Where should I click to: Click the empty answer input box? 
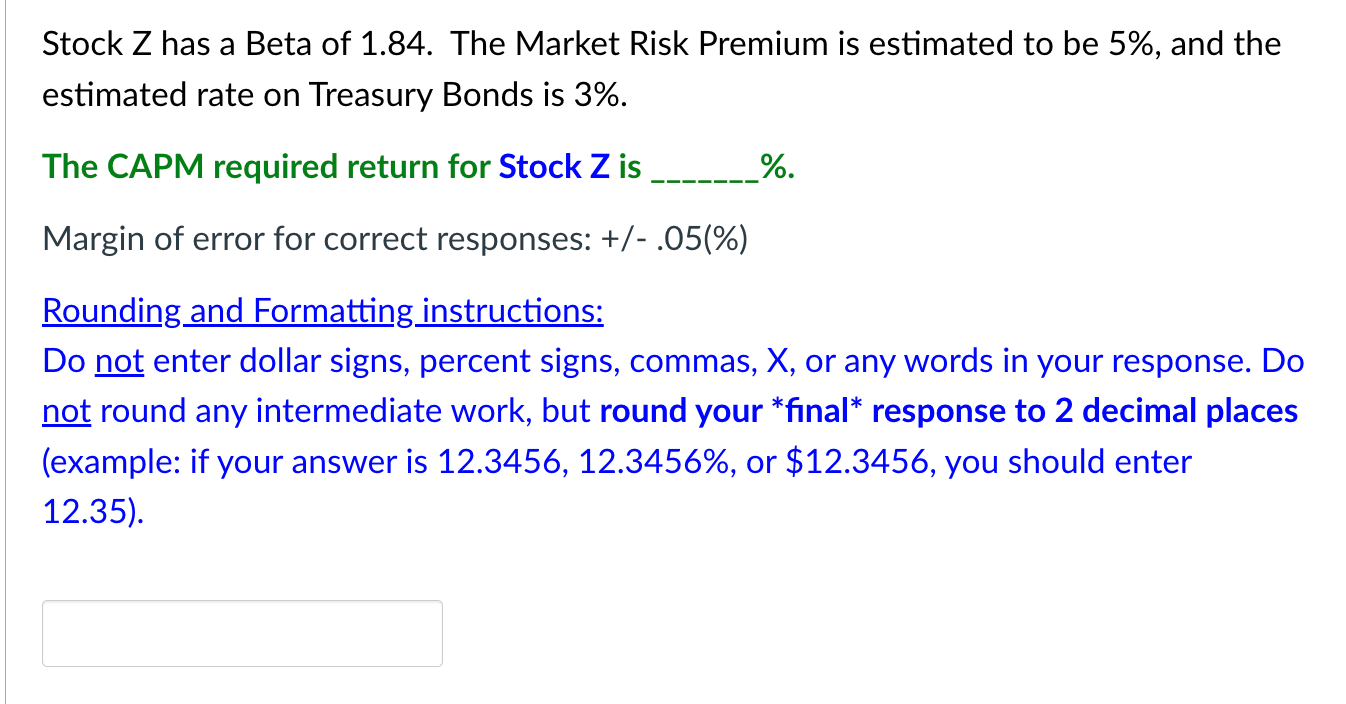pyautogui.click(x=242, y=633)
